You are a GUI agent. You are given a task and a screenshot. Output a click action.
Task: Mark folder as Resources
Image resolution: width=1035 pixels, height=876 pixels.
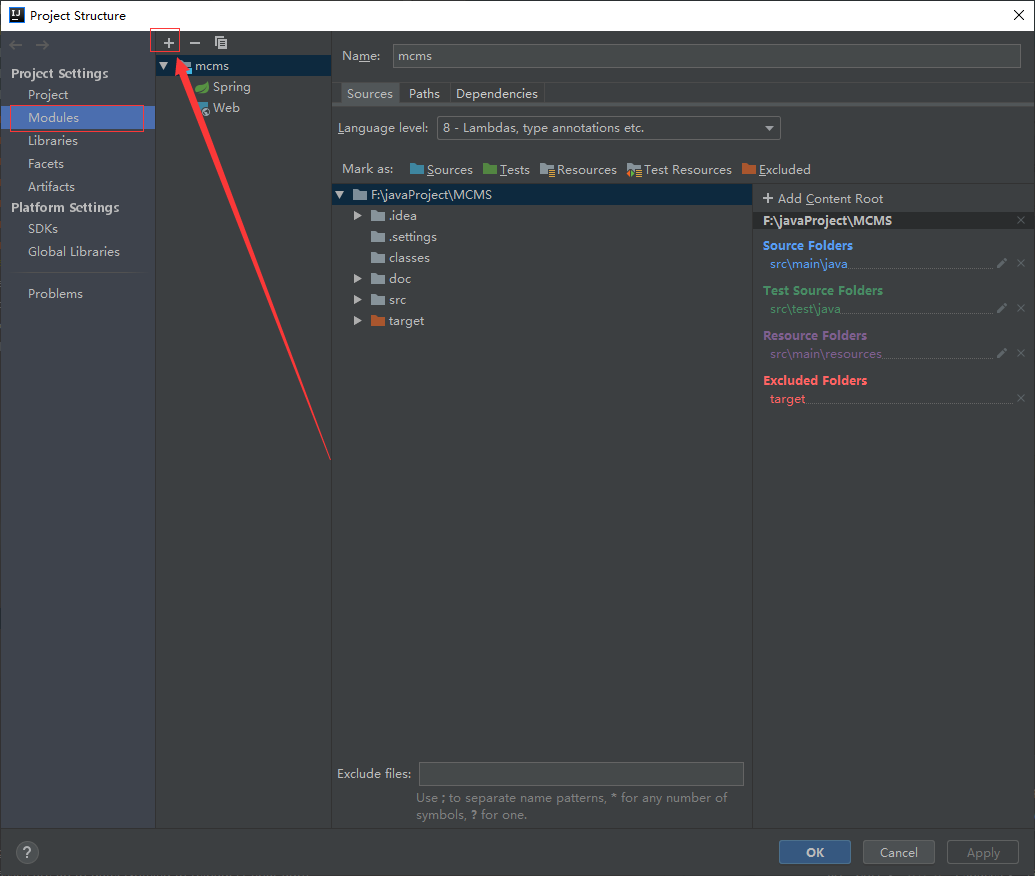point(578,170)
